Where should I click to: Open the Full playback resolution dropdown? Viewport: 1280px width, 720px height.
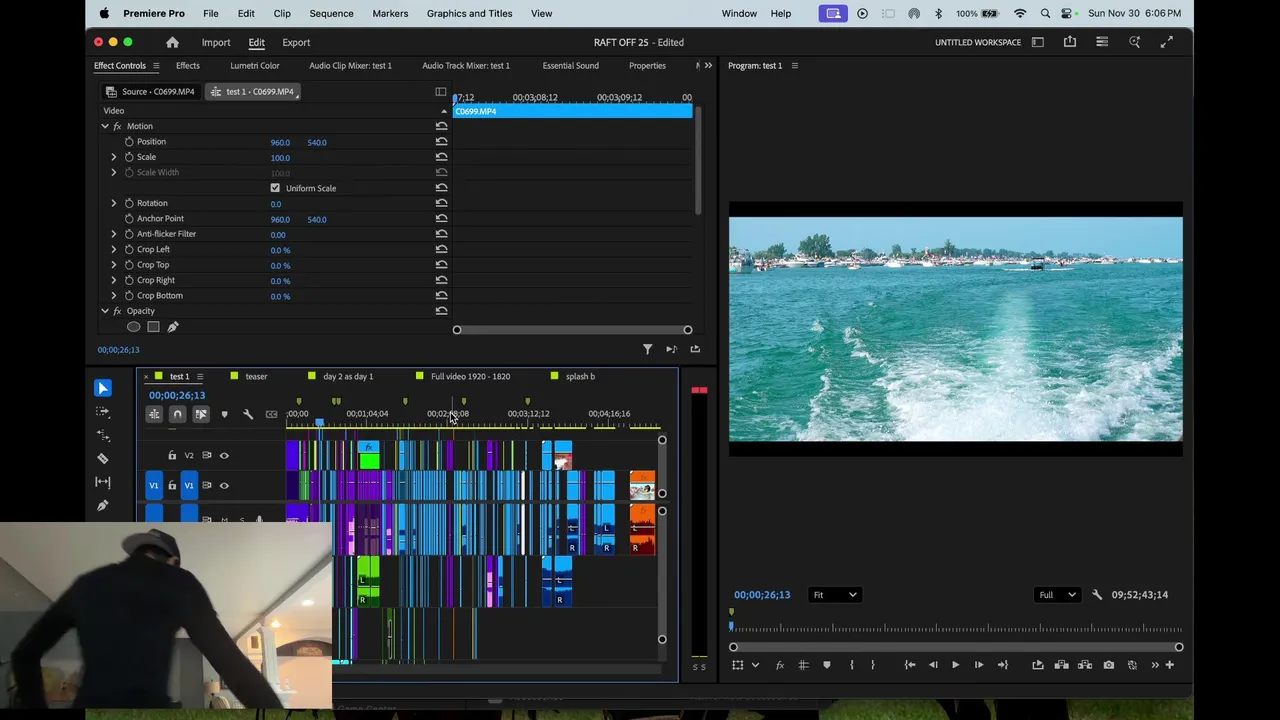coord(1057,595)
